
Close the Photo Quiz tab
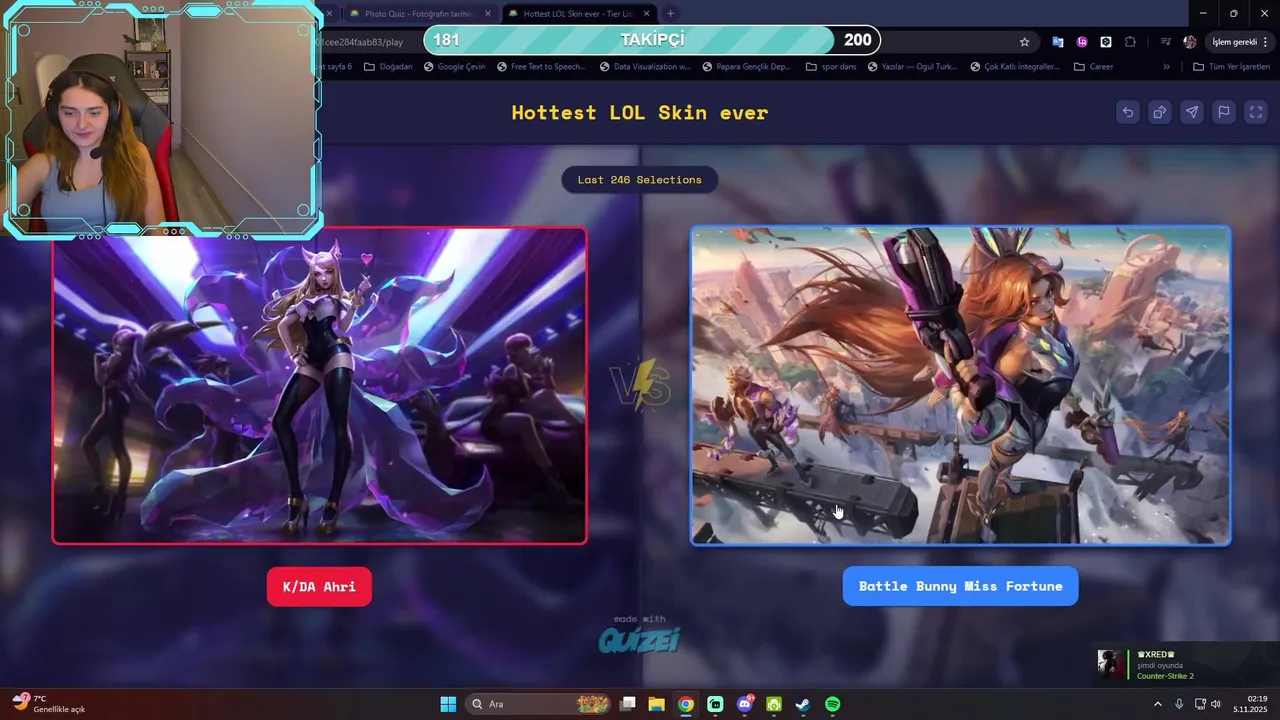pos(488,13)
